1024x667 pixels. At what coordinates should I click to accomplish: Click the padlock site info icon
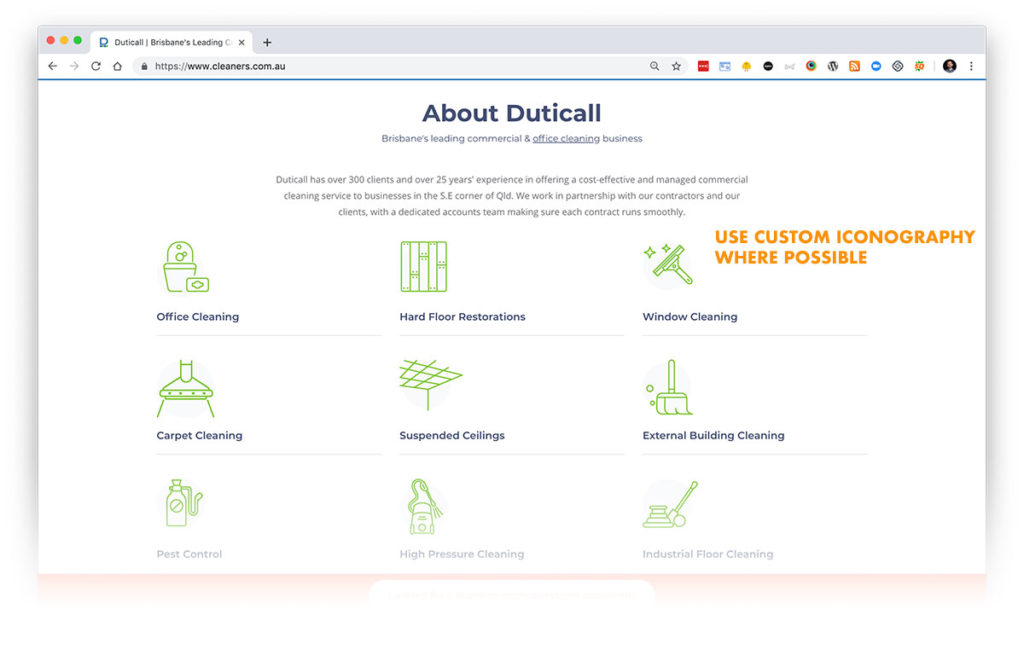point(144,66)
